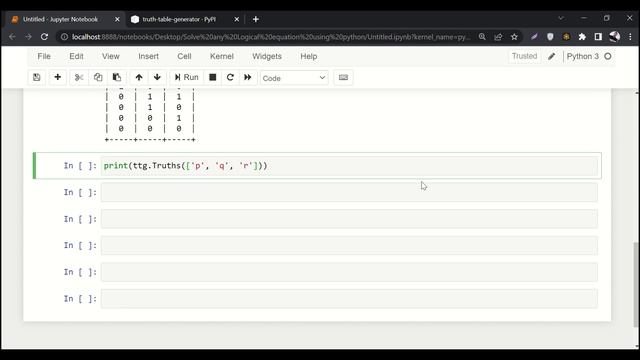Open the Insert menu
The image size is (640, 360).
tap(149, 56)
